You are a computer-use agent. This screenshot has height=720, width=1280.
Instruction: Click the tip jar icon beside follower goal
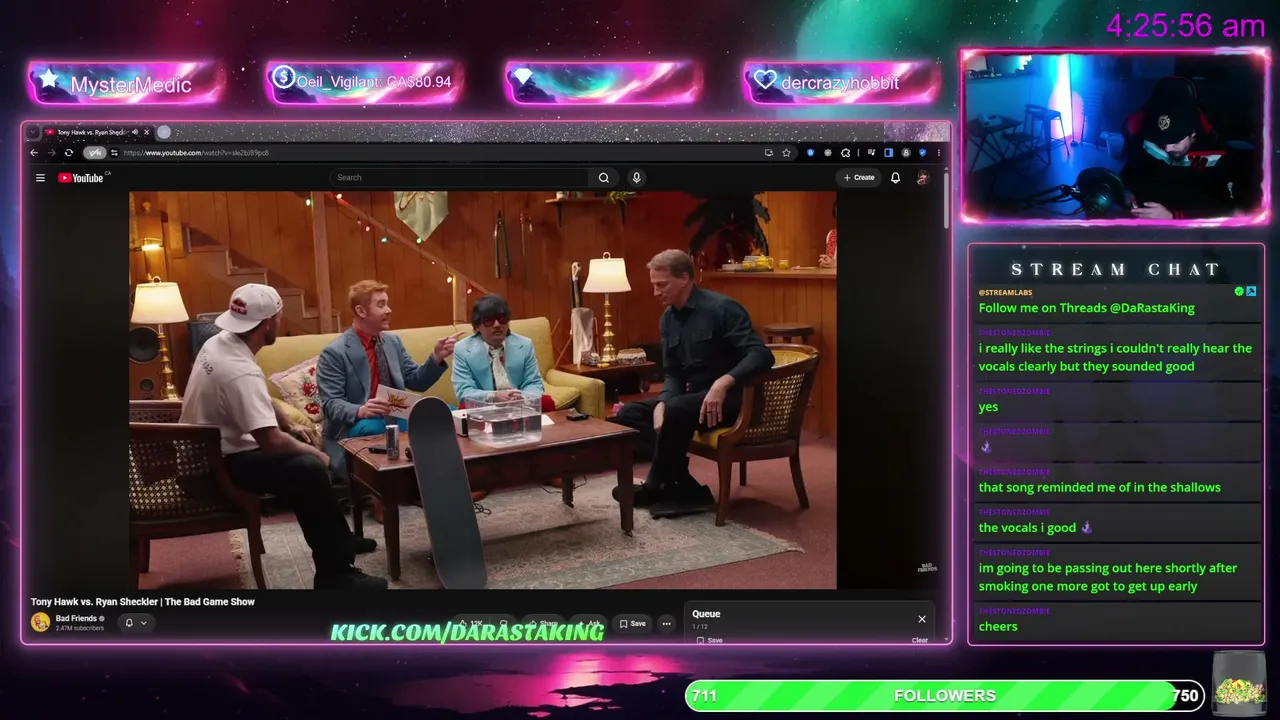click(1239, 684)
